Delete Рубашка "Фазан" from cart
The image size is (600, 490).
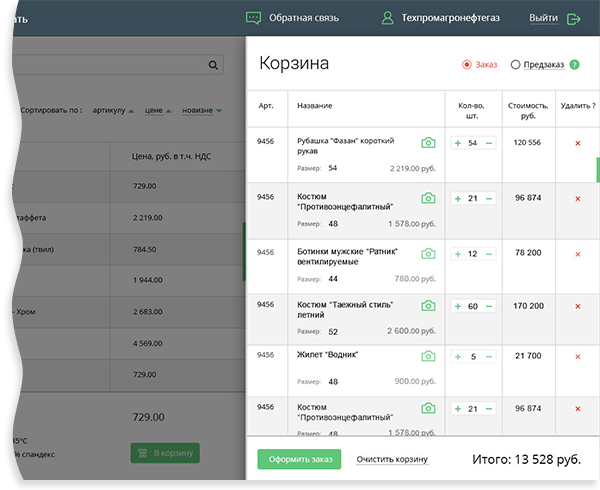pyautogui.click(x=578, y=143)
